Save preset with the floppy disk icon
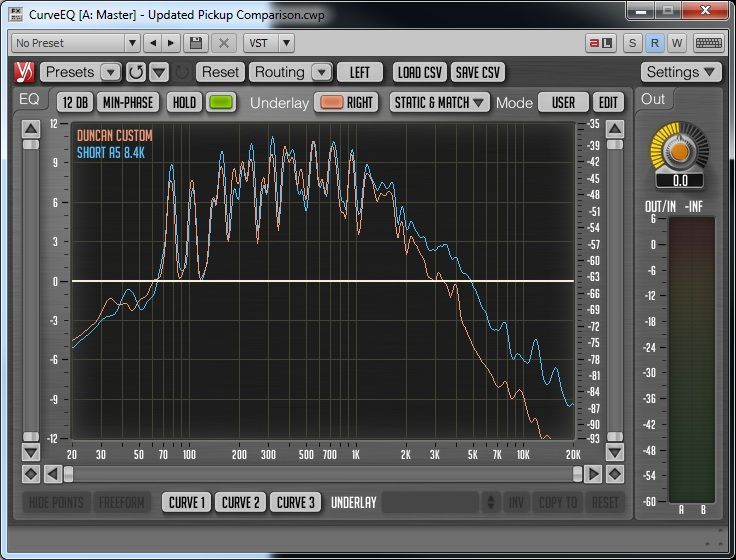Viewport: 736px width, 560px height. [x=196, y=43]
